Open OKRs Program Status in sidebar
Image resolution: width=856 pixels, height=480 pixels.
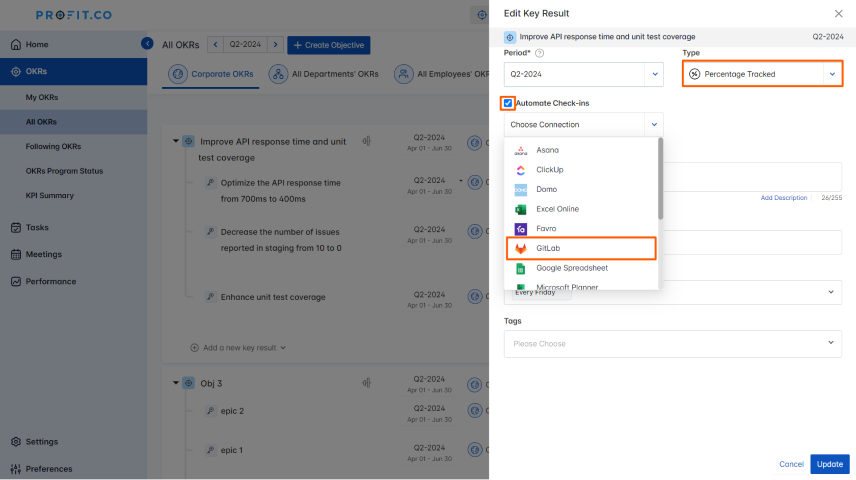pos(64,171)
